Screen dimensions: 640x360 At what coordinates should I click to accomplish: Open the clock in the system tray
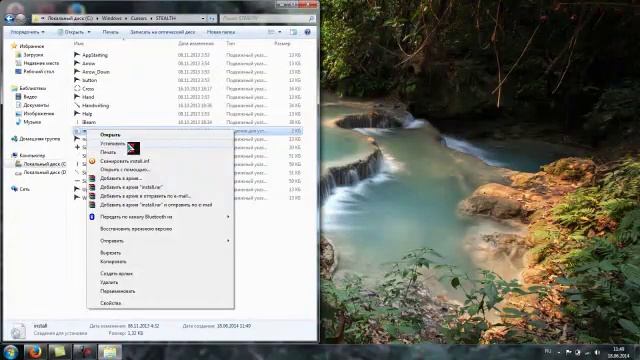(x=619, y=352)
